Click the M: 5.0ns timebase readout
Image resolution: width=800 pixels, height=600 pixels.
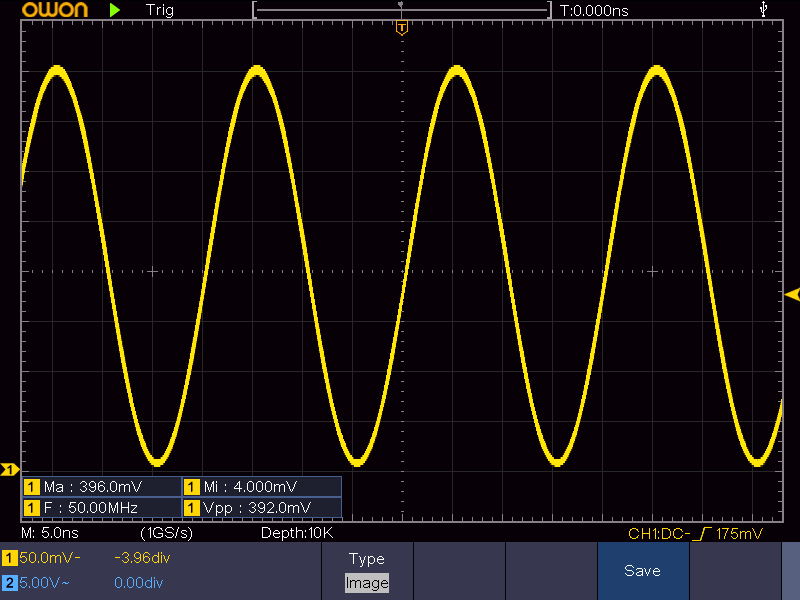(x=49, y=533)
